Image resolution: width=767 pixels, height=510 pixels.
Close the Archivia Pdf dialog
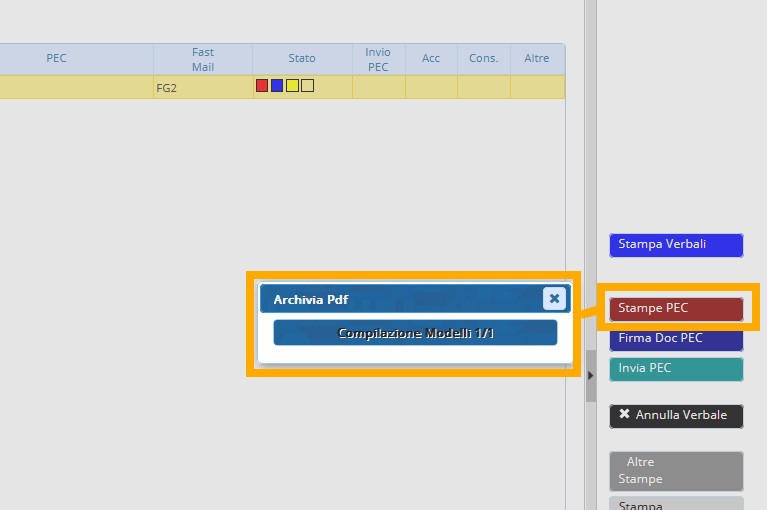coord(554,299)
